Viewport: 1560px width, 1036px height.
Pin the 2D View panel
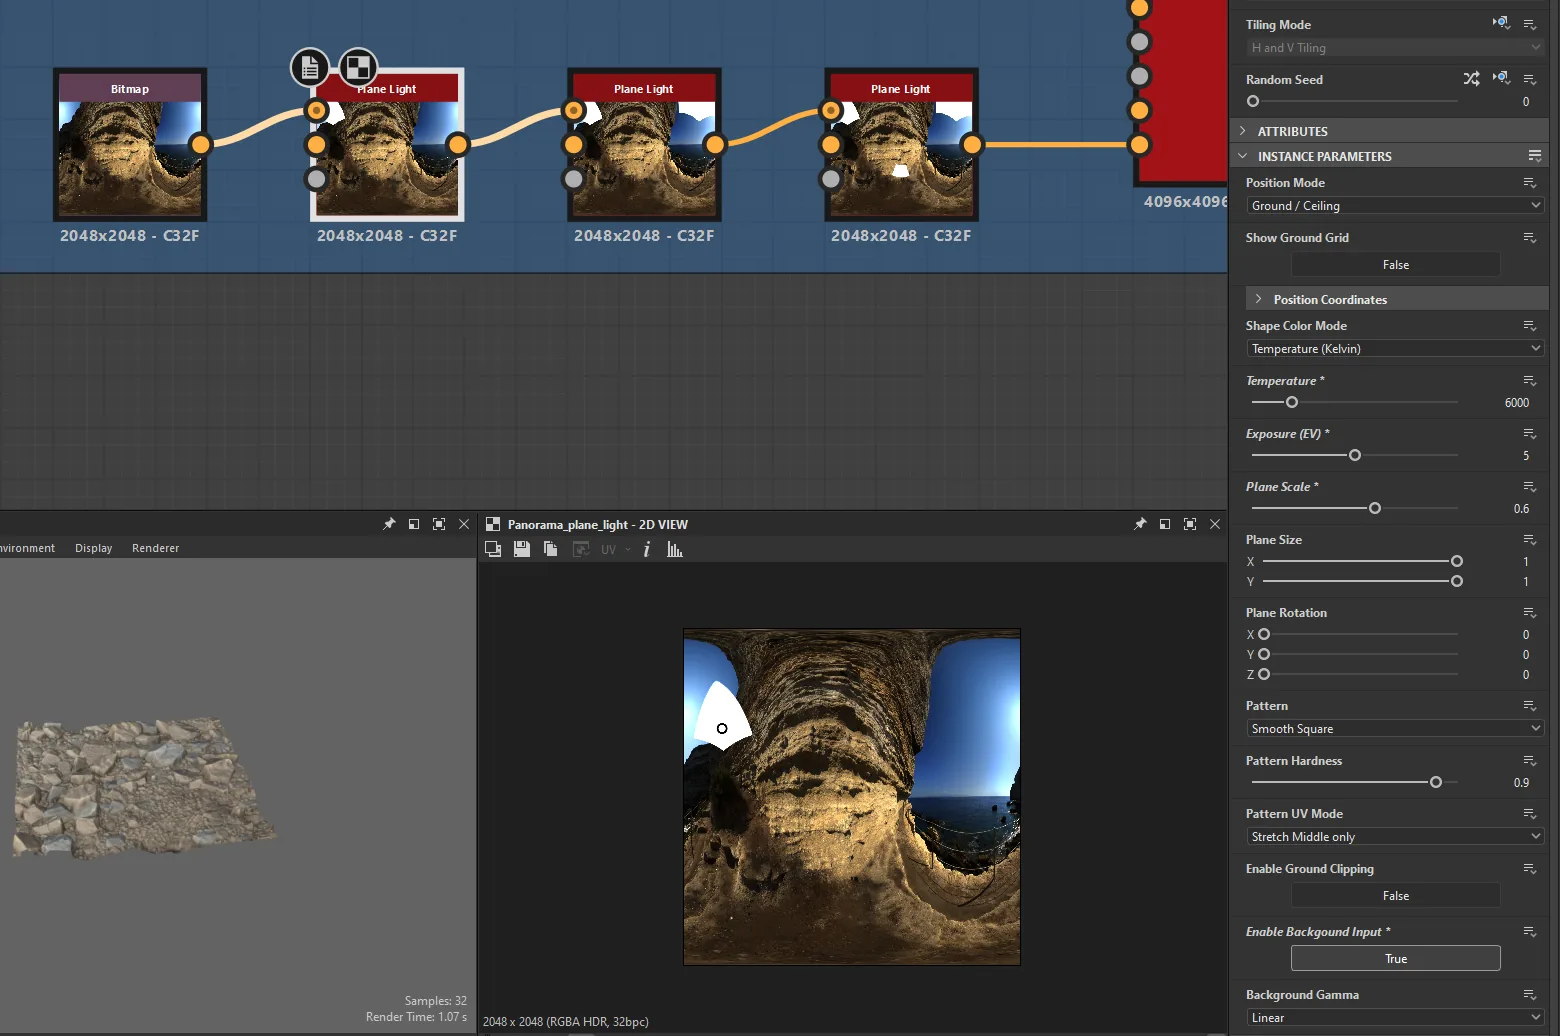[1140, 524]
